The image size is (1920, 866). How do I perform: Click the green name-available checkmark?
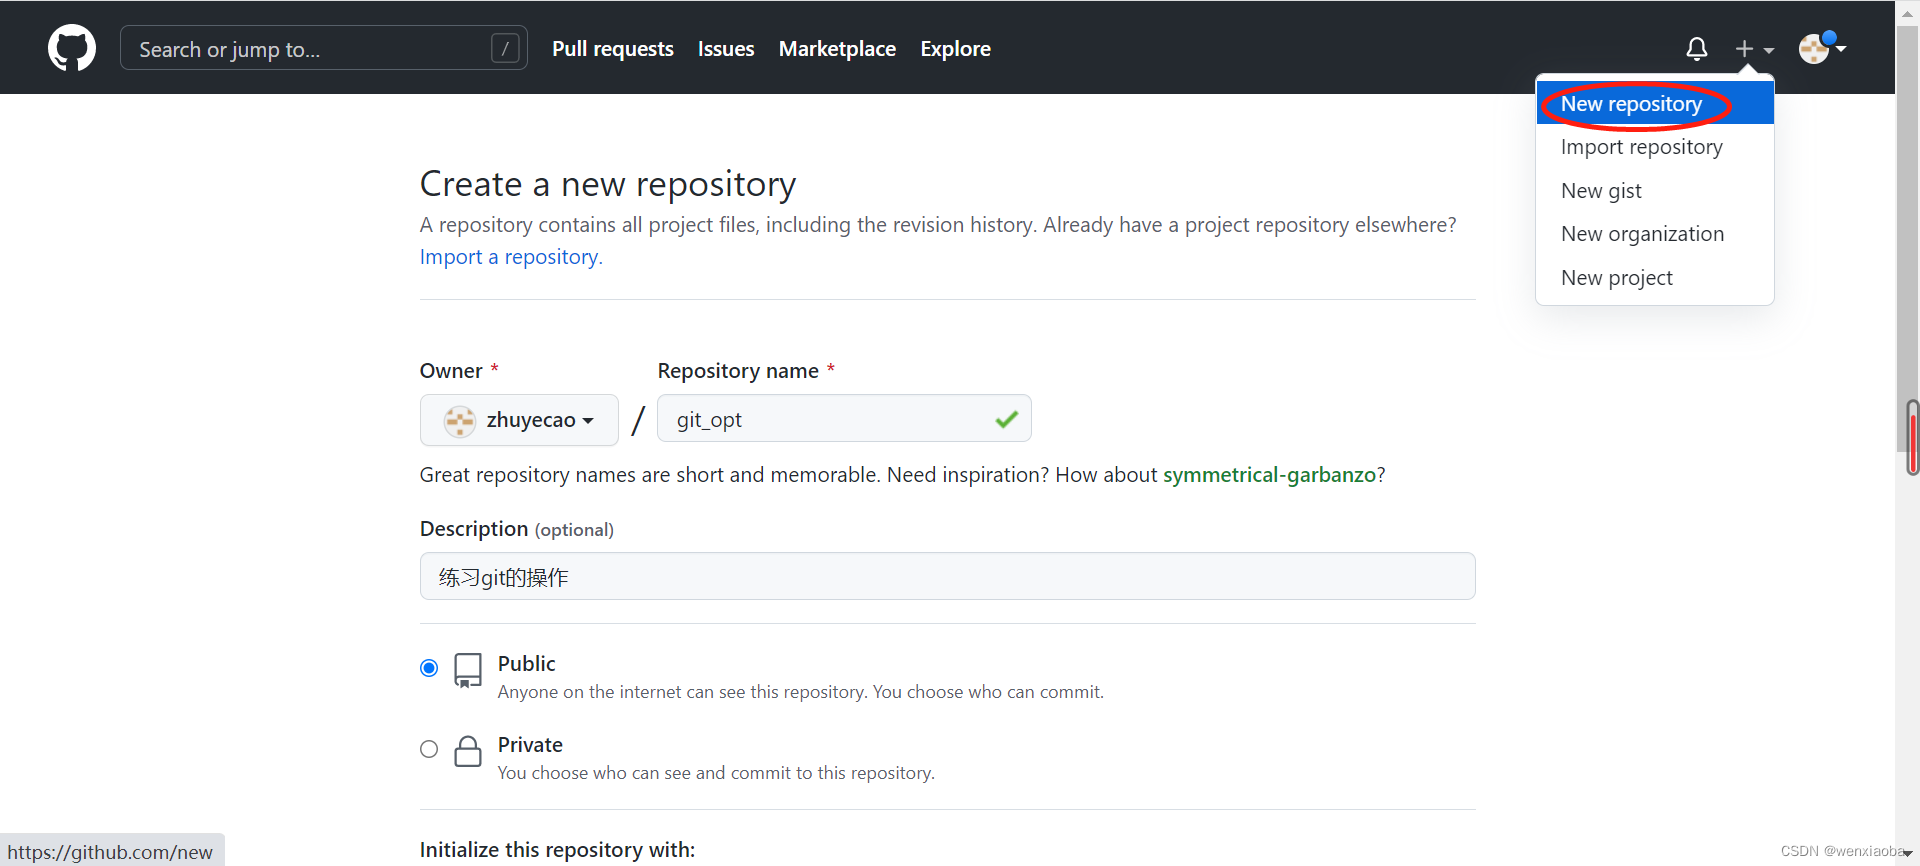(x=1007, y=419)
